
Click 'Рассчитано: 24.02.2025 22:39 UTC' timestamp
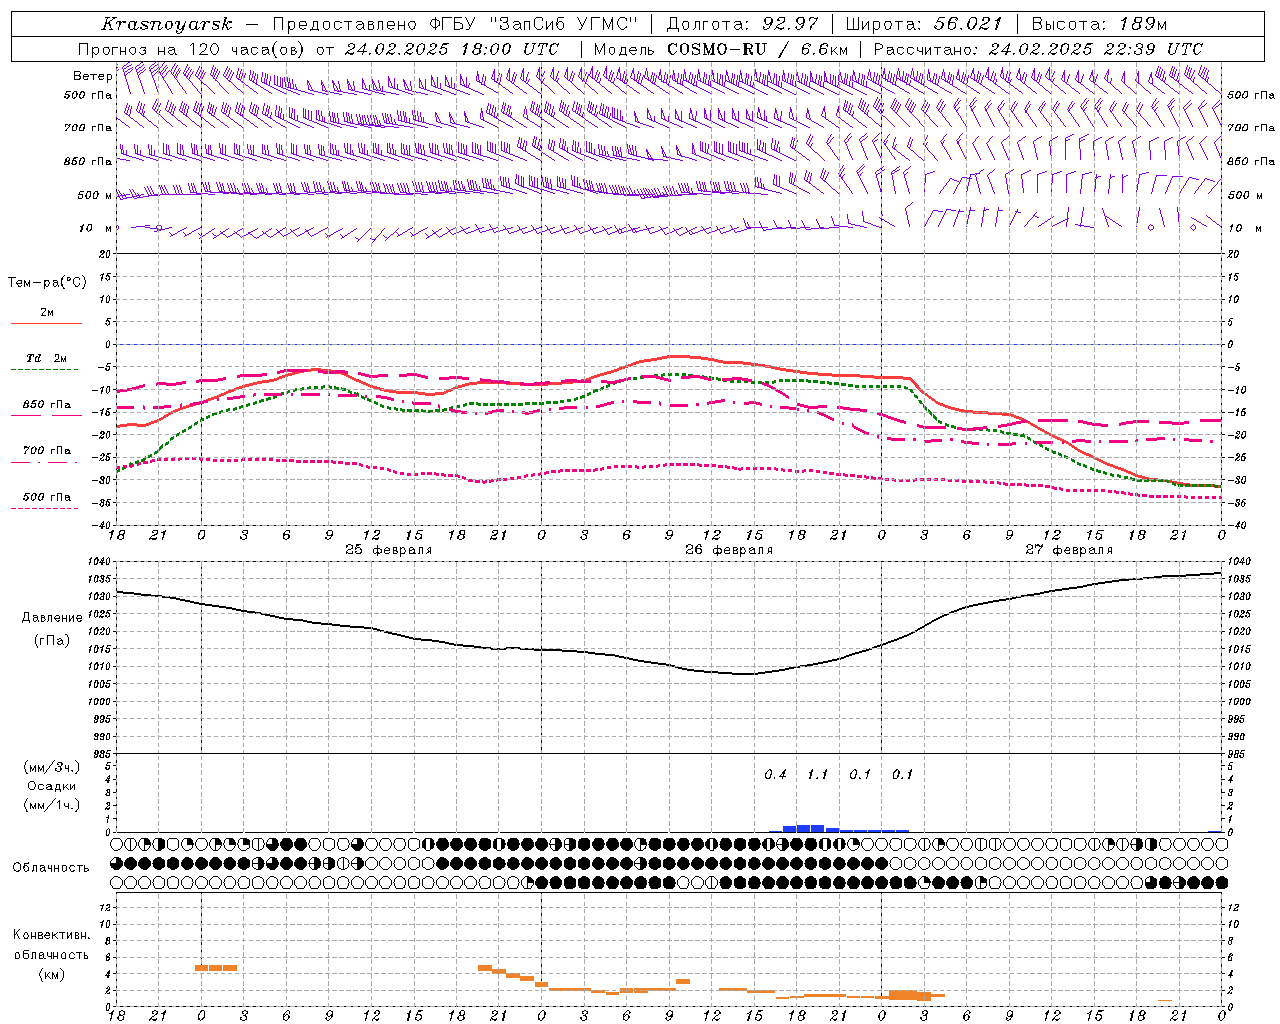tap(1038, 49)
